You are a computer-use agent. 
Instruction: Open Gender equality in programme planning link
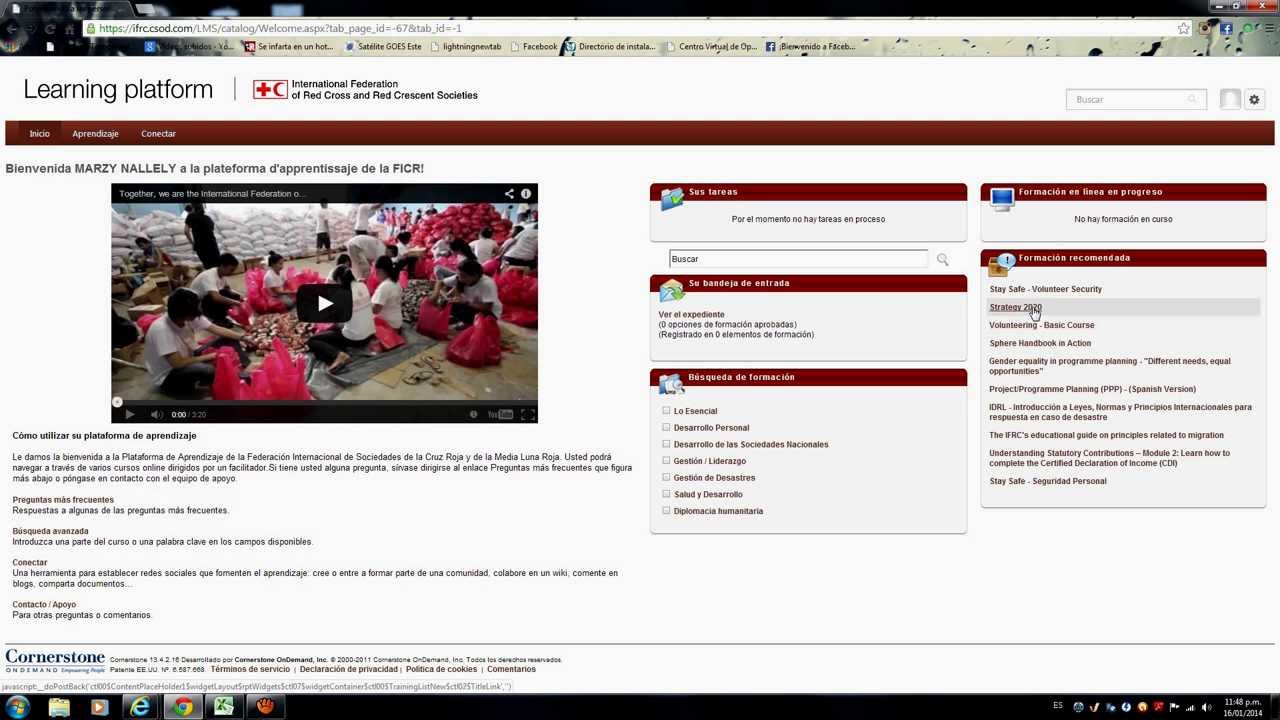coord(1110,366)
